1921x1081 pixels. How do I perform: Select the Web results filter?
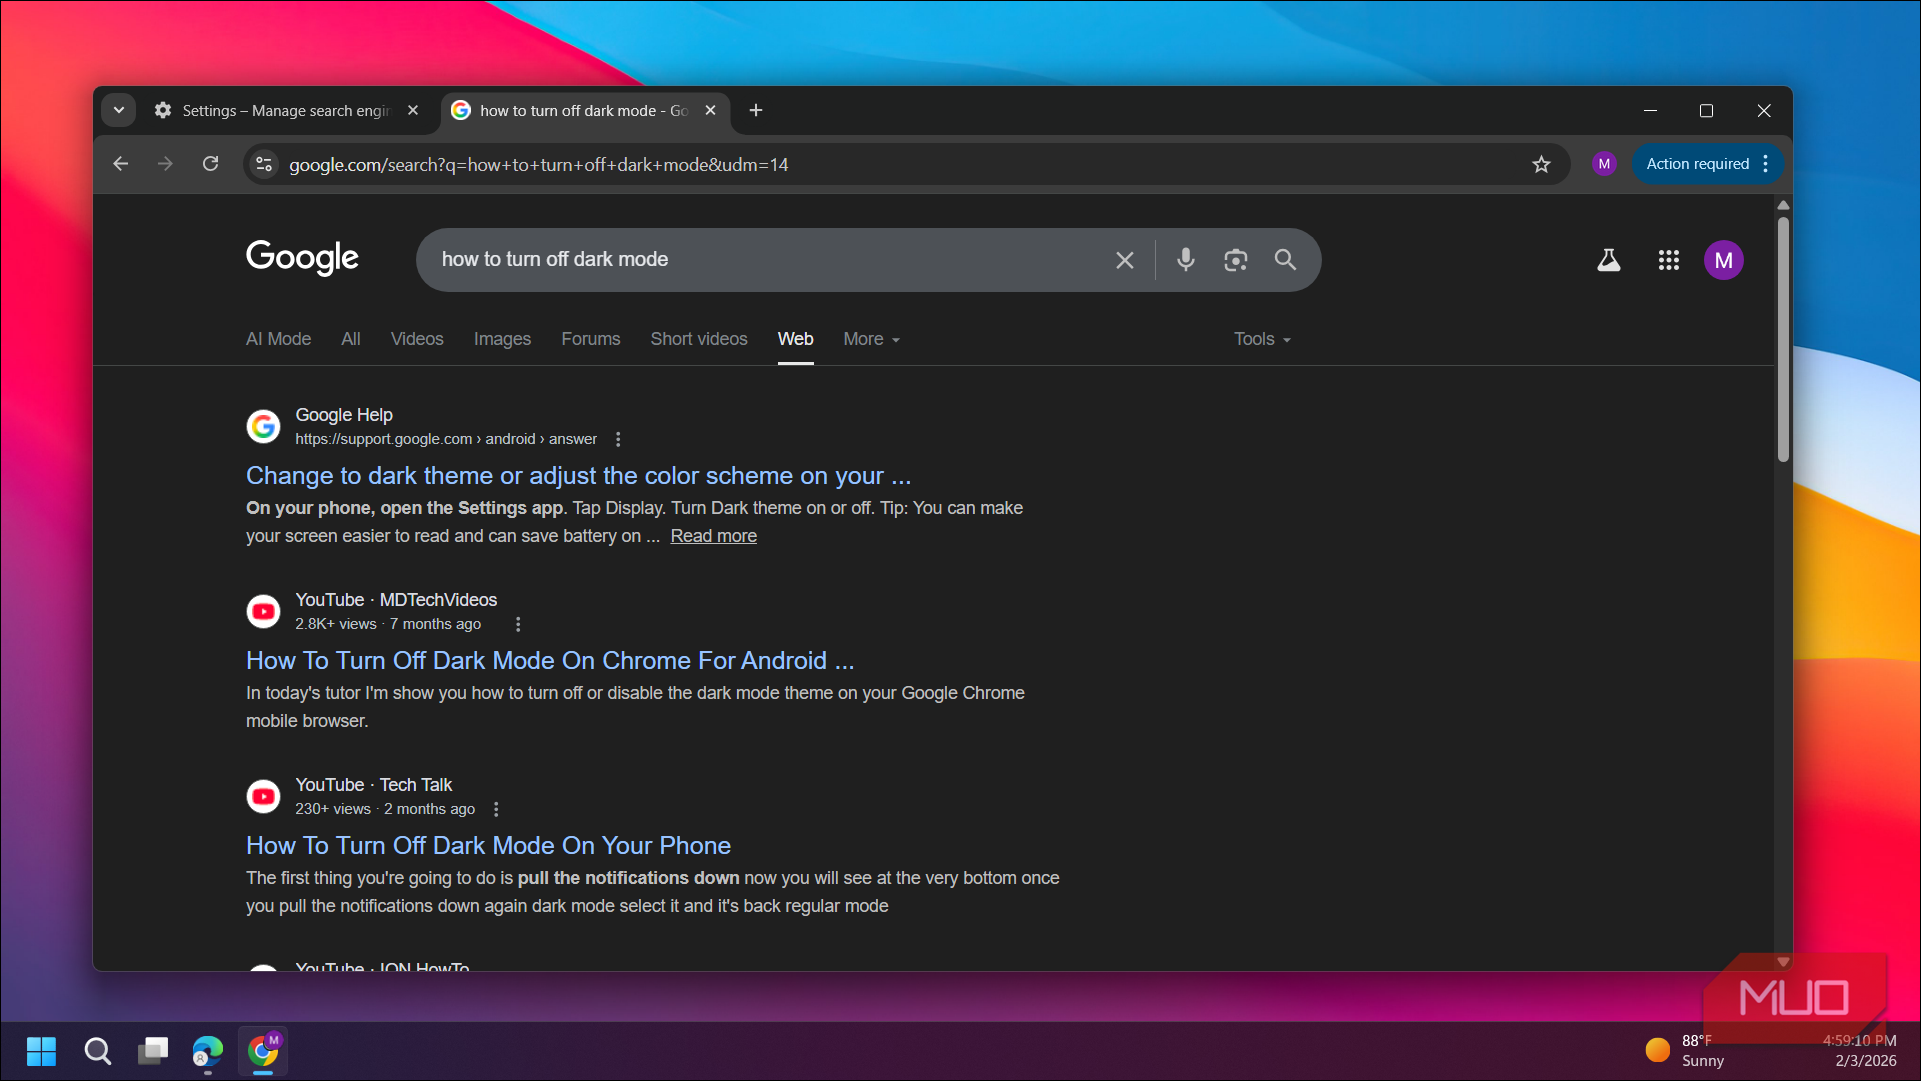click(795, 339)
